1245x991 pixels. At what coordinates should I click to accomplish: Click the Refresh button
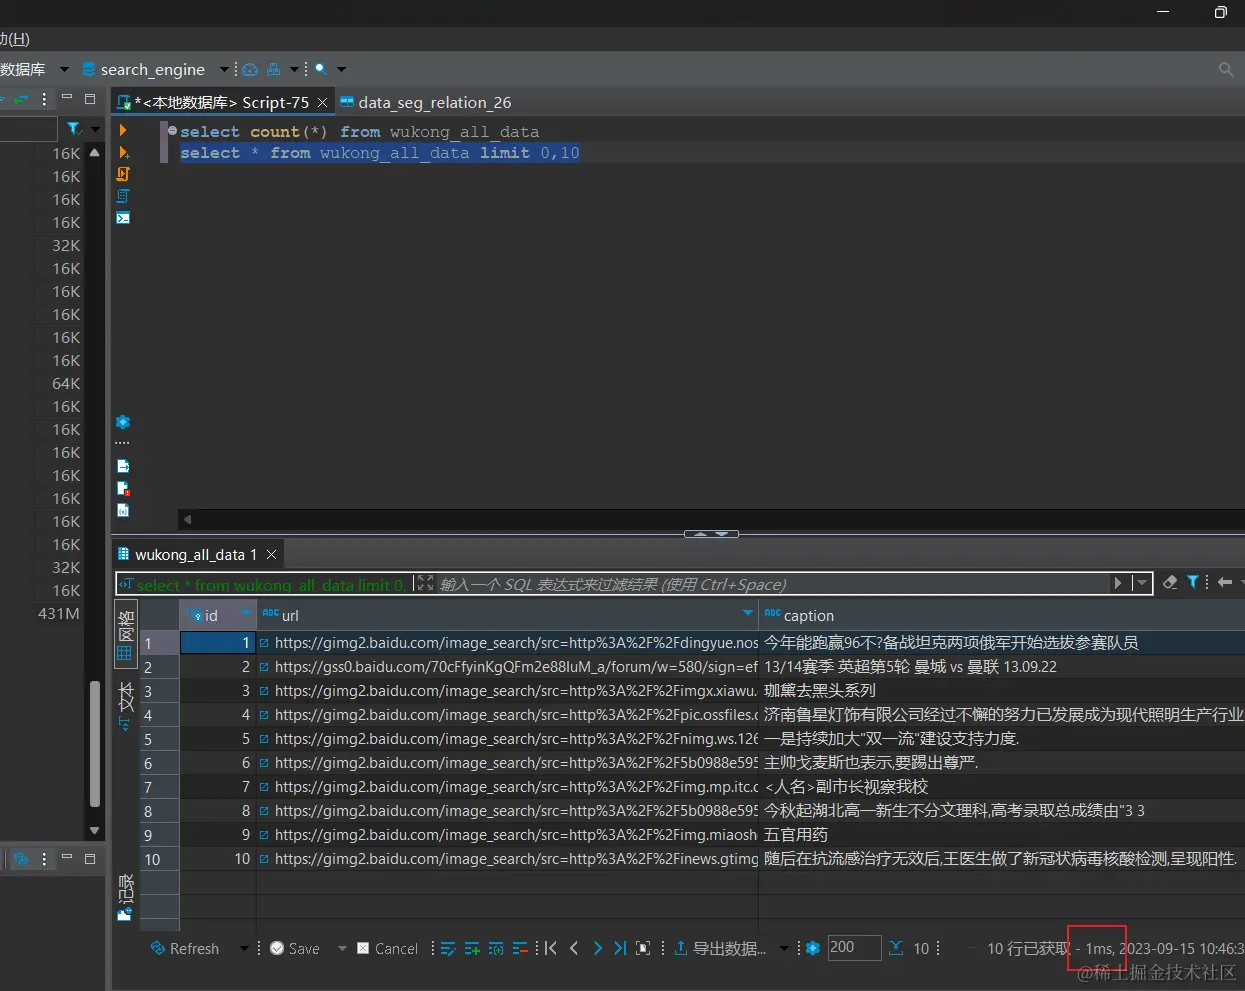(x=185, y=948)
